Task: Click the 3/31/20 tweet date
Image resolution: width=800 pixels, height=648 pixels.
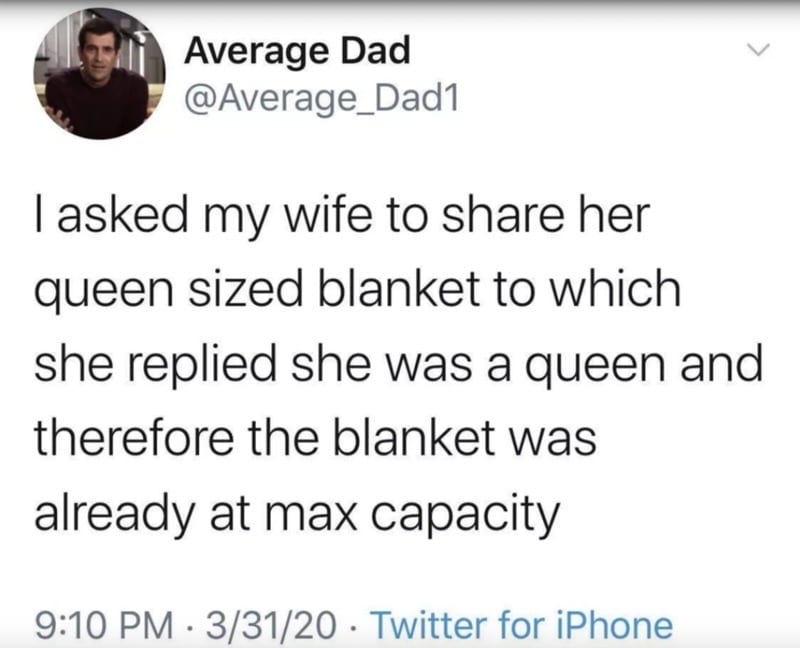Action: [271, 625]
